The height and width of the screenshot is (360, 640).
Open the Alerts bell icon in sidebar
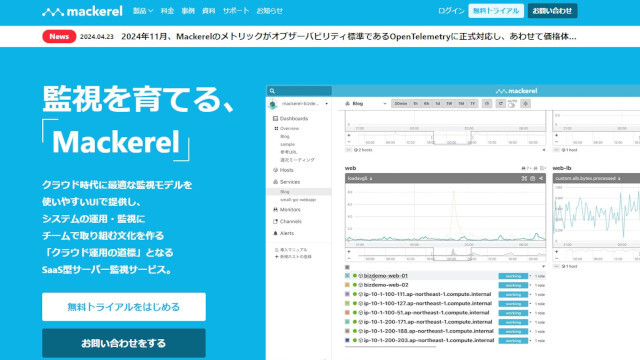click(x=275, y=233)
